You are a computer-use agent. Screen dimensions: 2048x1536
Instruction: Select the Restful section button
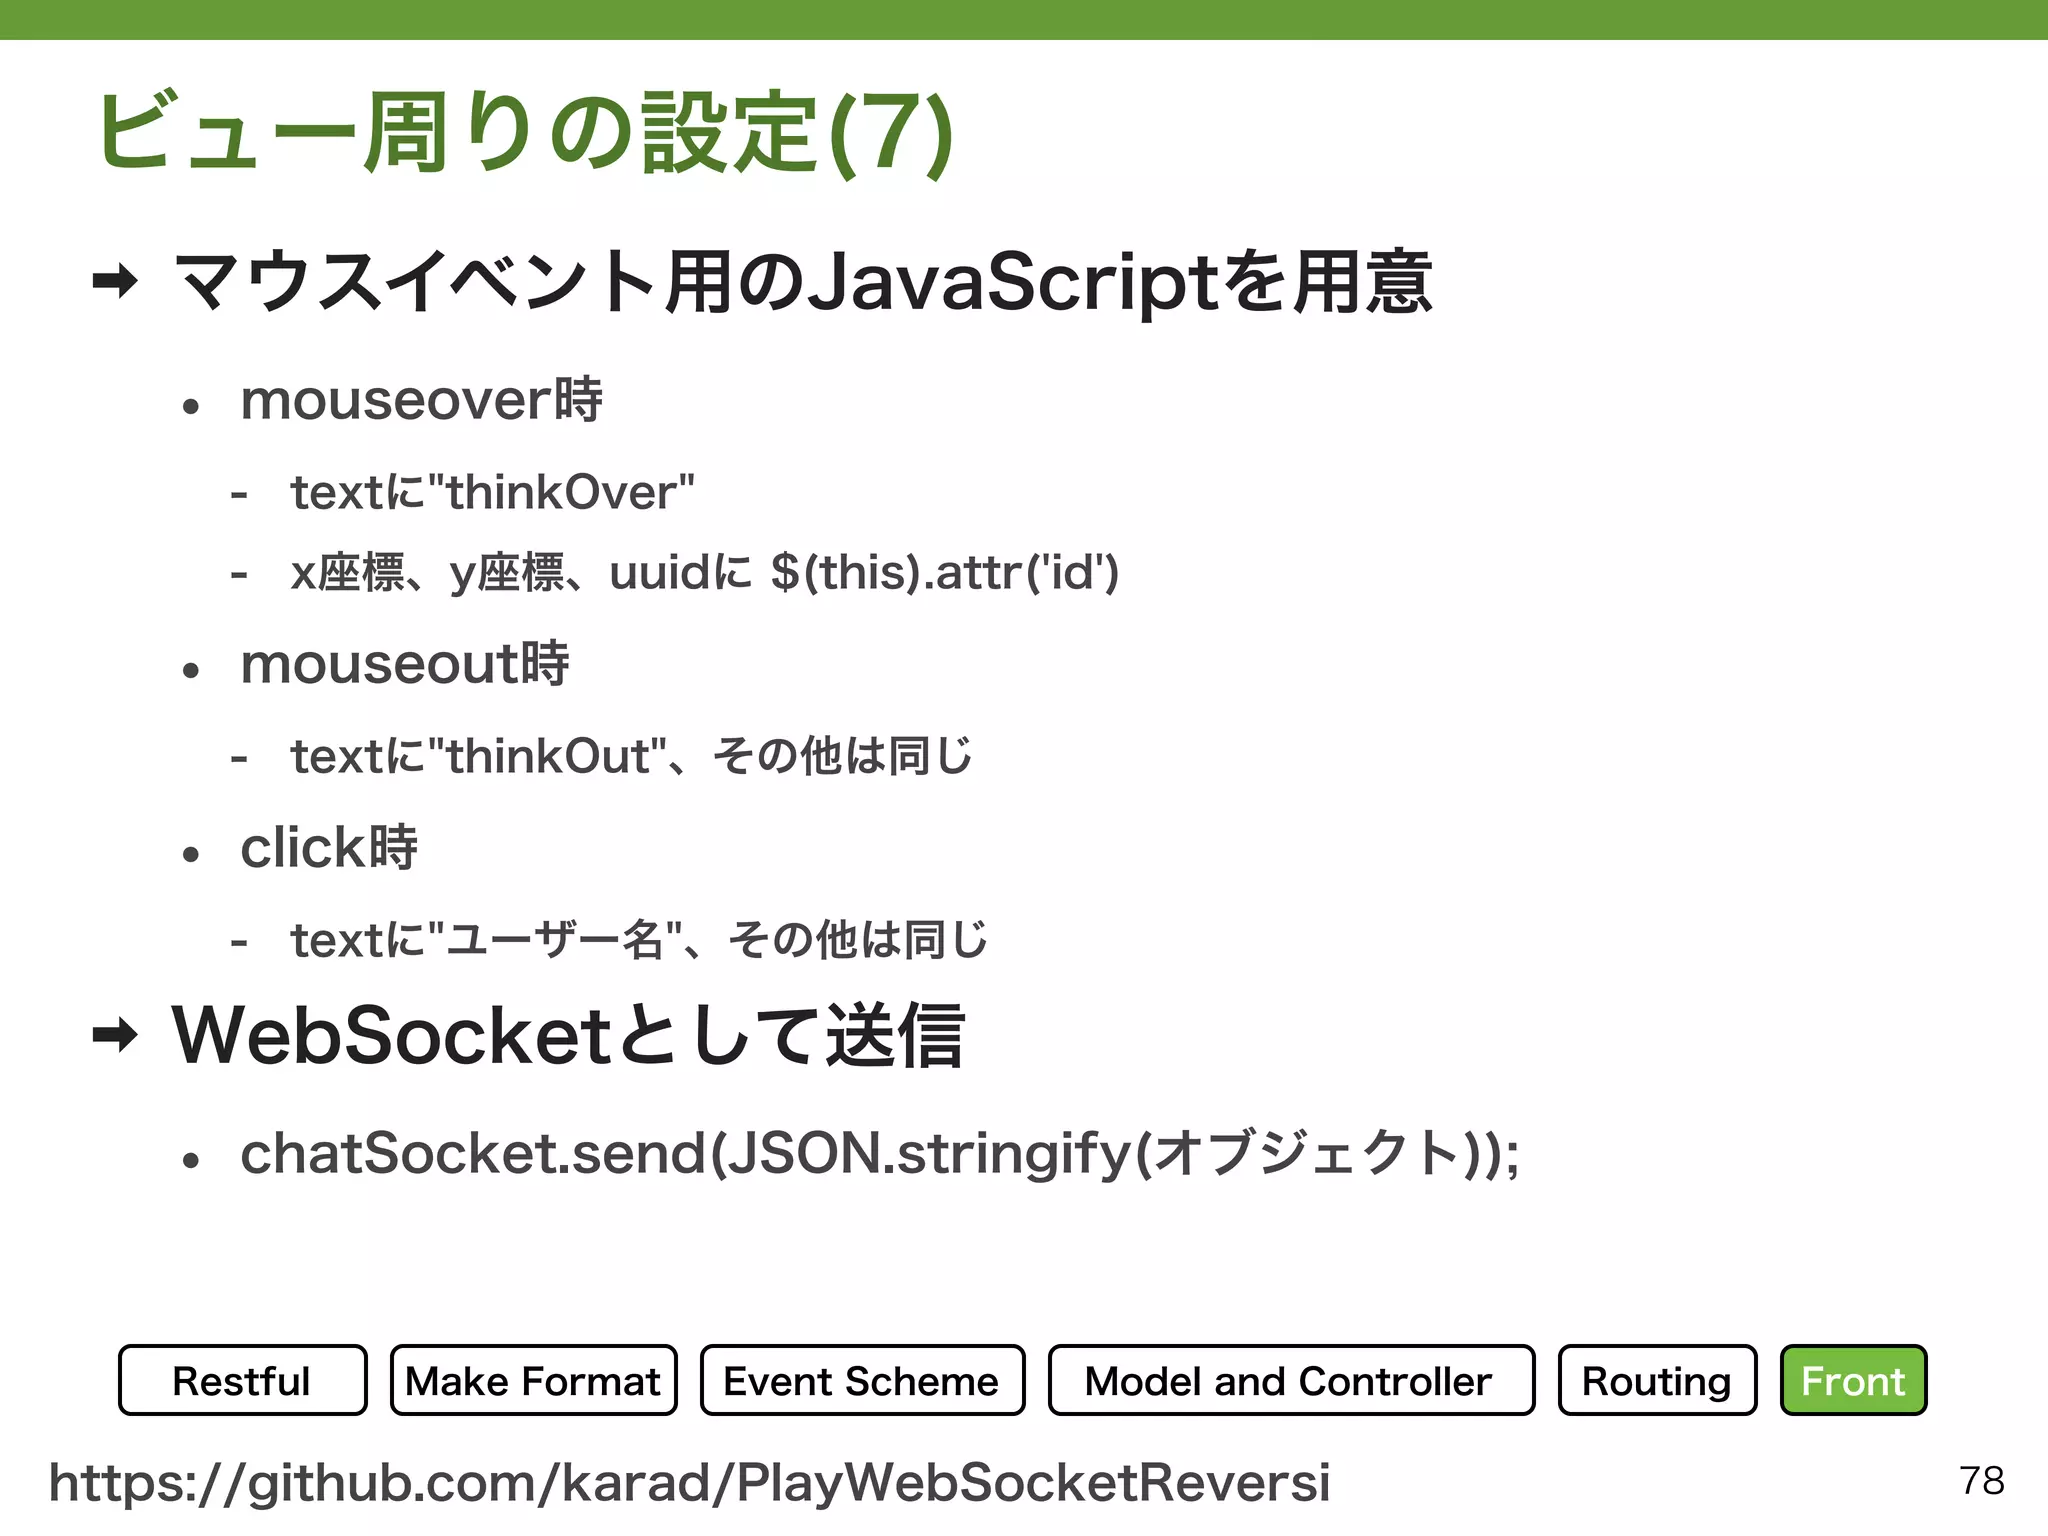pos(242,1380)
